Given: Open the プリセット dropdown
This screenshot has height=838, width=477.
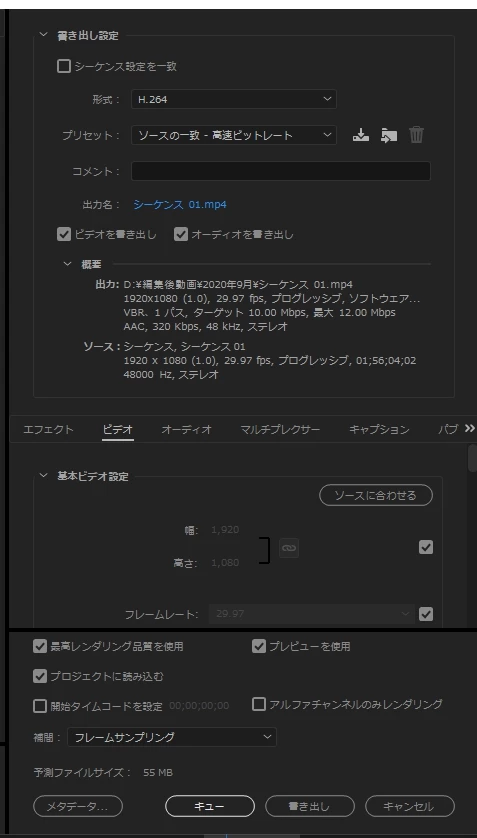Looking at the screenshot, I should point(234,135).
